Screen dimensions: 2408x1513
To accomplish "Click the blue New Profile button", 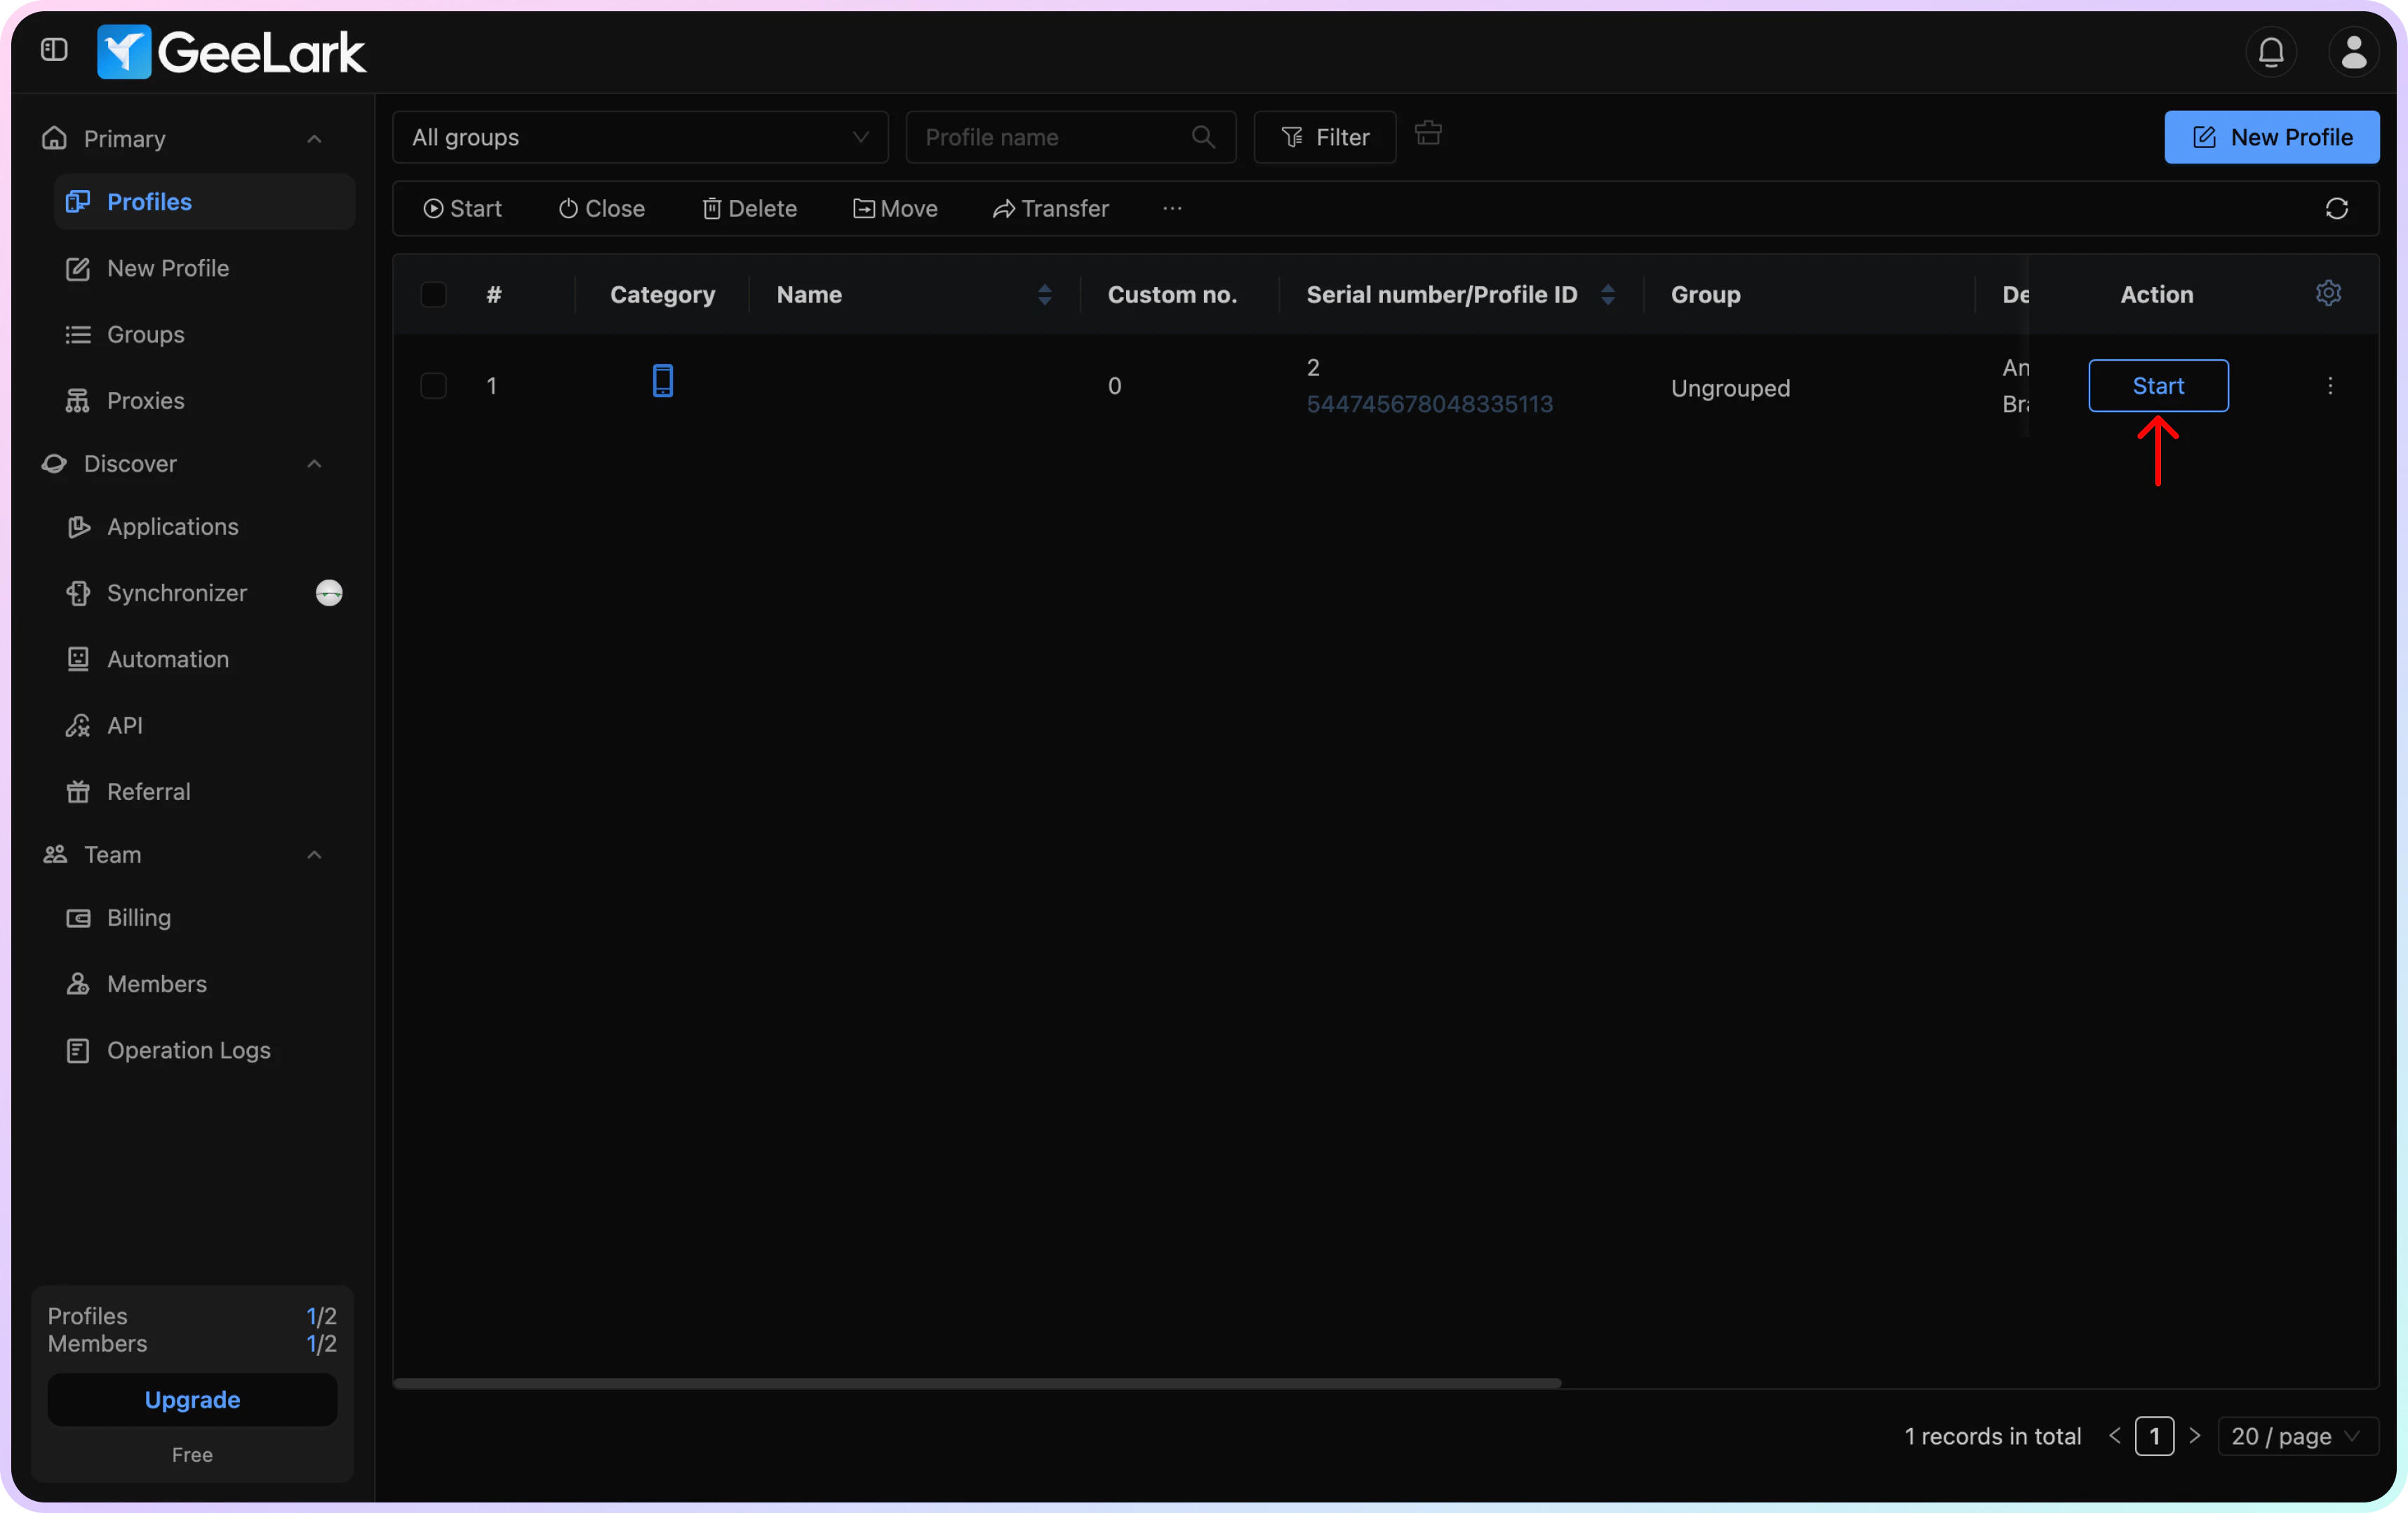I will coord(2271,138).
